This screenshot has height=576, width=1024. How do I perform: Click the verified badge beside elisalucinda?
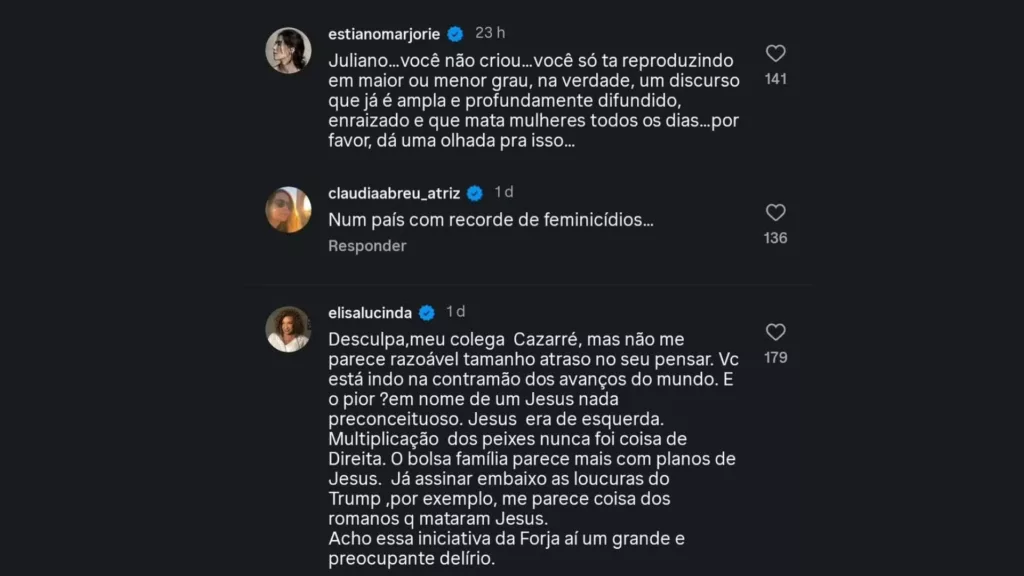(427, 312)
